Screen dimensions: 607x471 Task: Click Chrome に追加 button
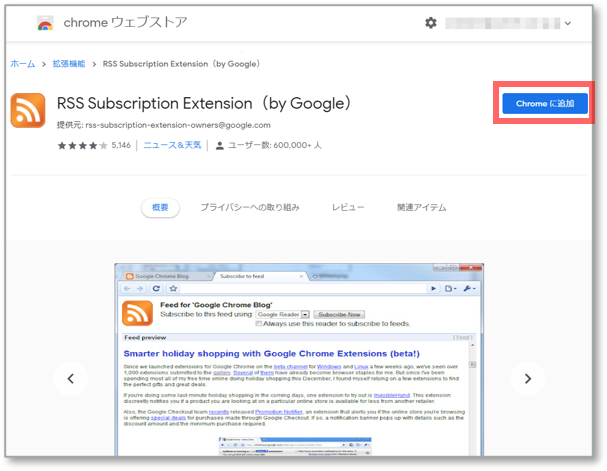click(x=545, y=103)
